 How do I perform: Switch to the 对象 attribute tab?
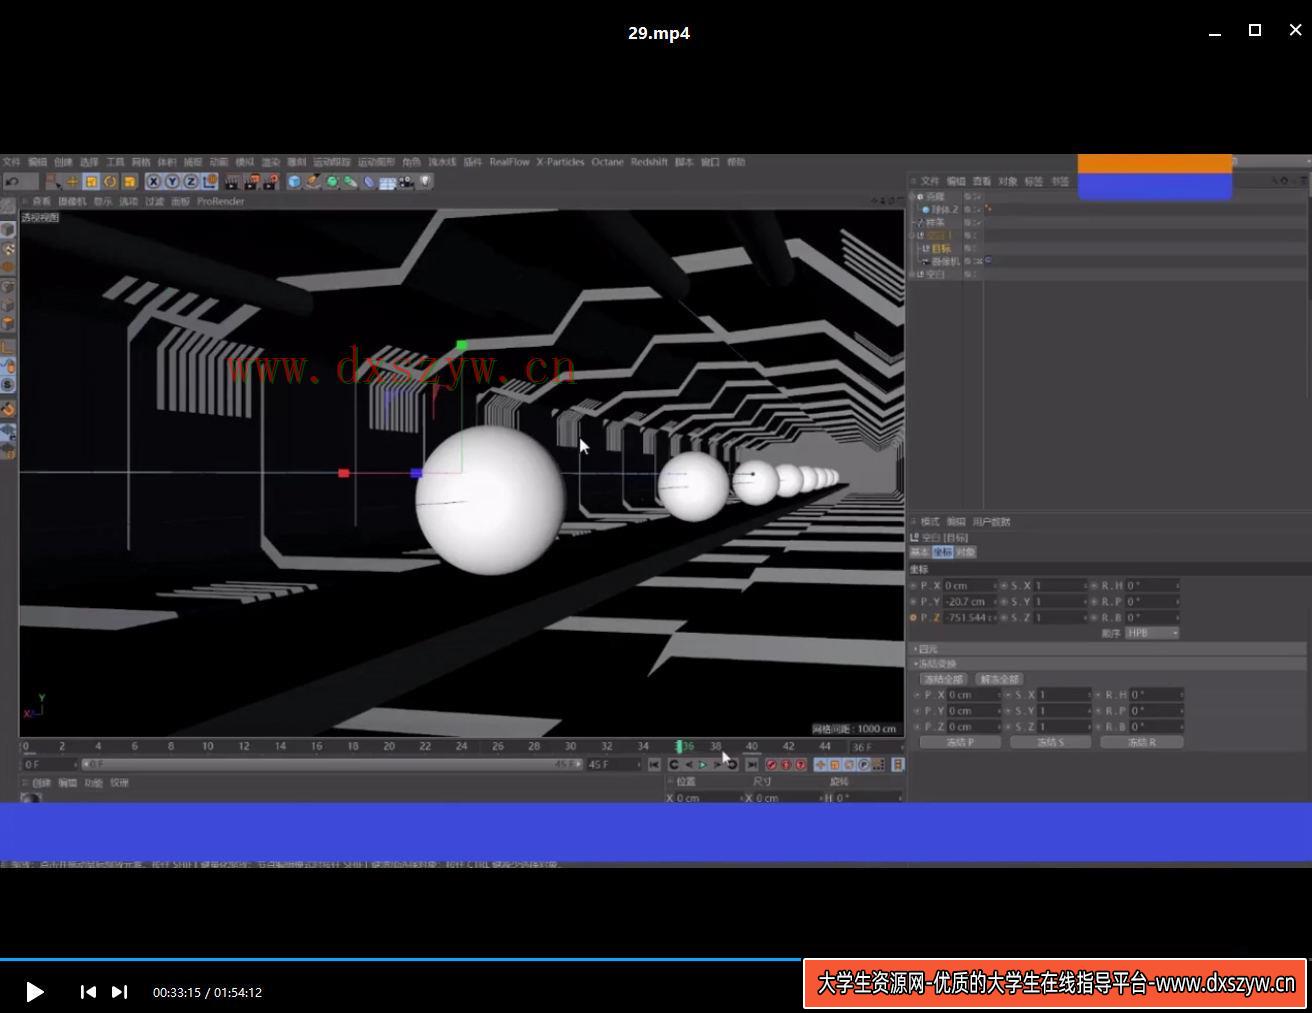tap(965, 552)
